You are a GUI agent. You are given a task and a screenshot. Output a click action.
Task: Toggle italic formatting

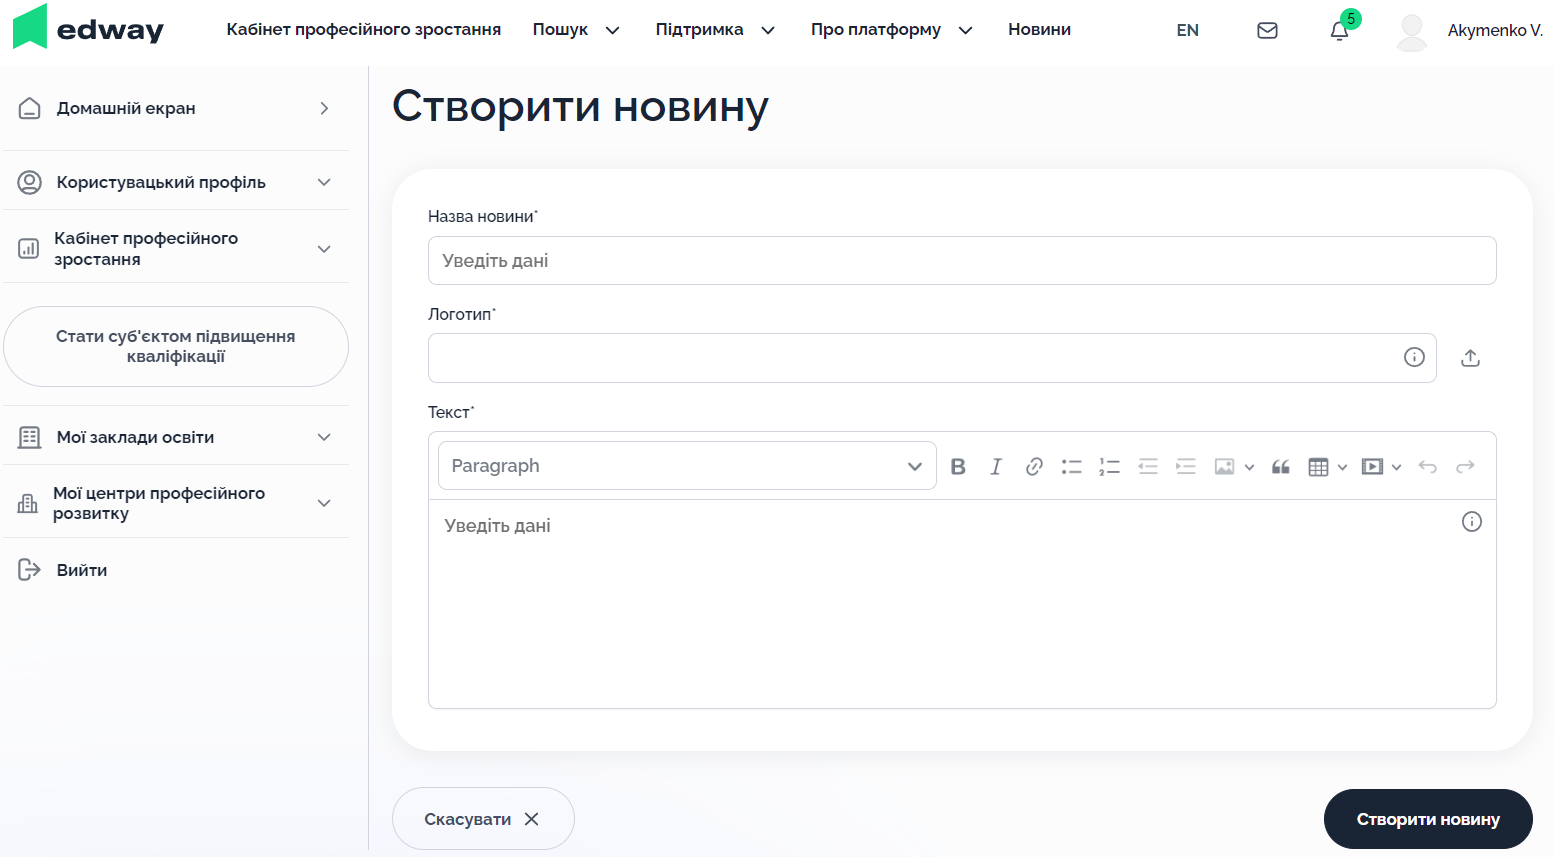996,466
